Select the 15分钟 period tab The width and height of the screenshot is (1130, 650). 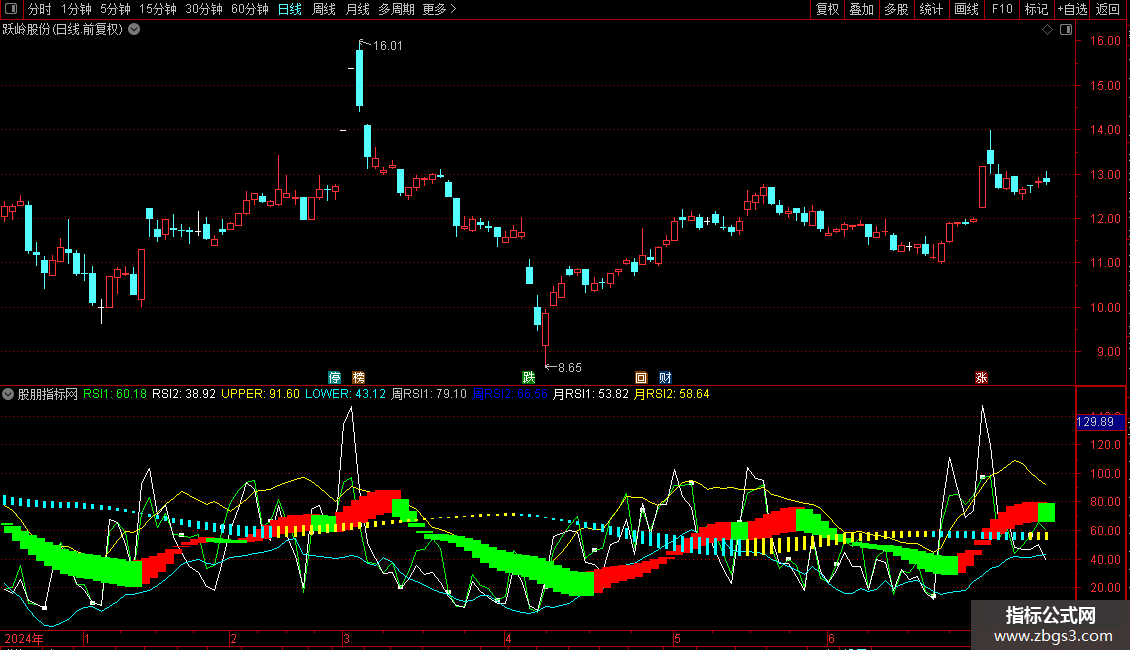(157, 9)
